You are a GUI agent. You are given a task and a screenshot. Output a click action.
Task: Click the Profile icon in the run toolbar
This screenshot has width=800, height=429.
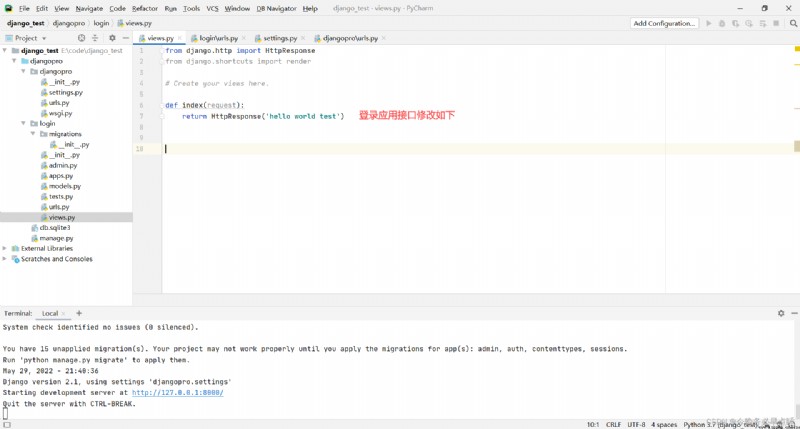pyautogui.click(x=749, y=23)
